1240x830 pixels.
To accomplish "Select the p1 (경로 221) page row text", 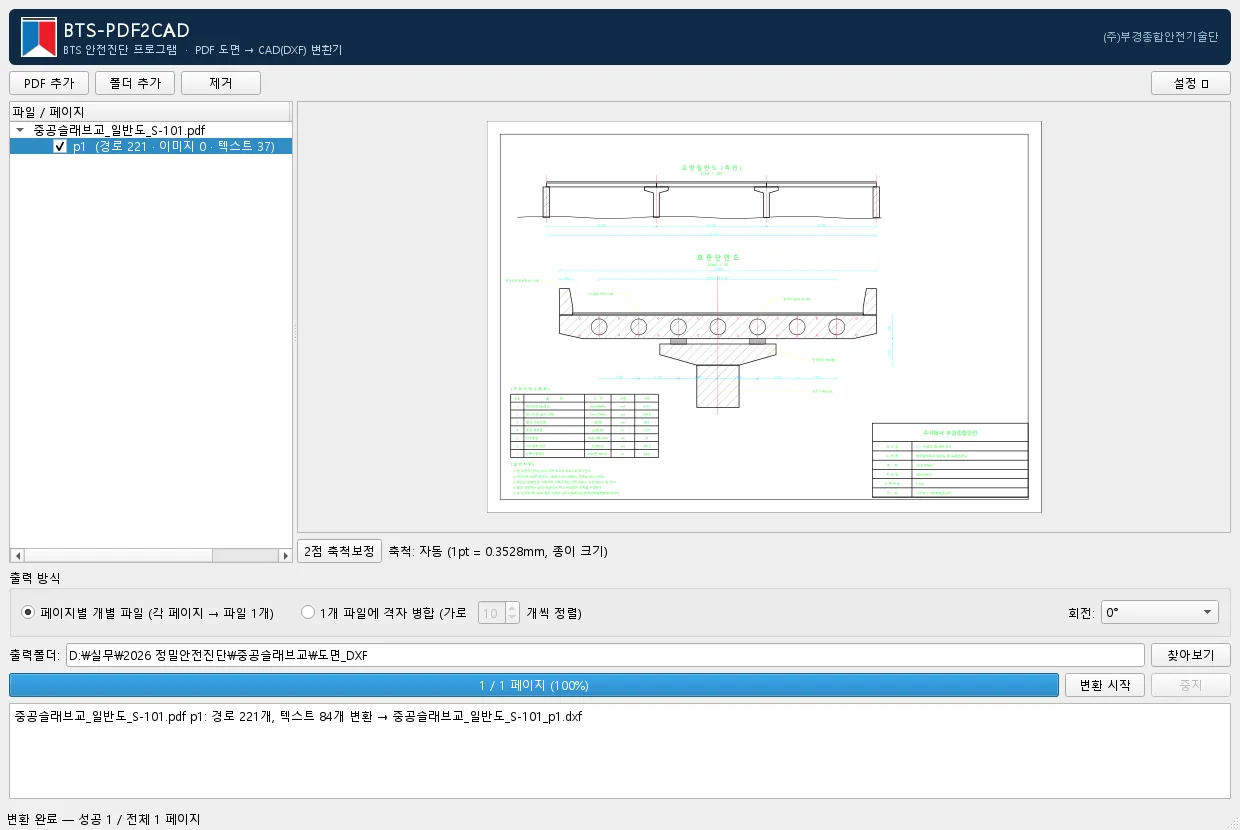I will (174, 146).
